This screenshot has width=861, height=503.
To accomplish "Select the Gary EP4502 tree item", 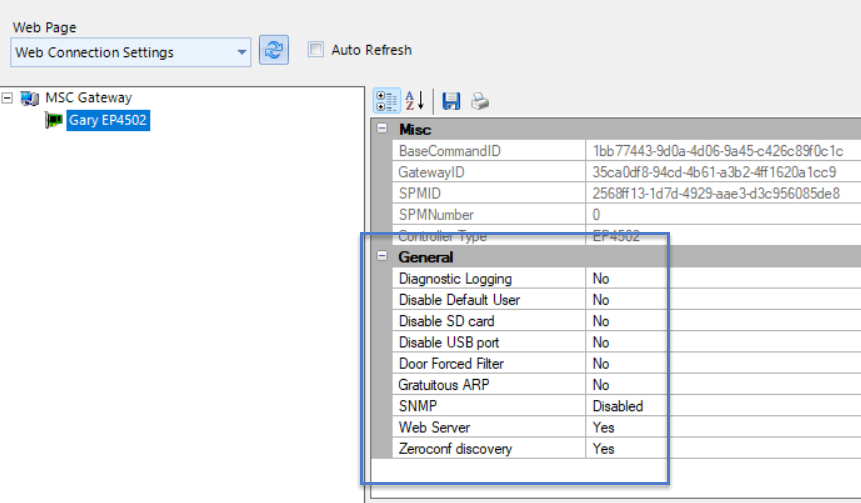I will tap(108, 120).
